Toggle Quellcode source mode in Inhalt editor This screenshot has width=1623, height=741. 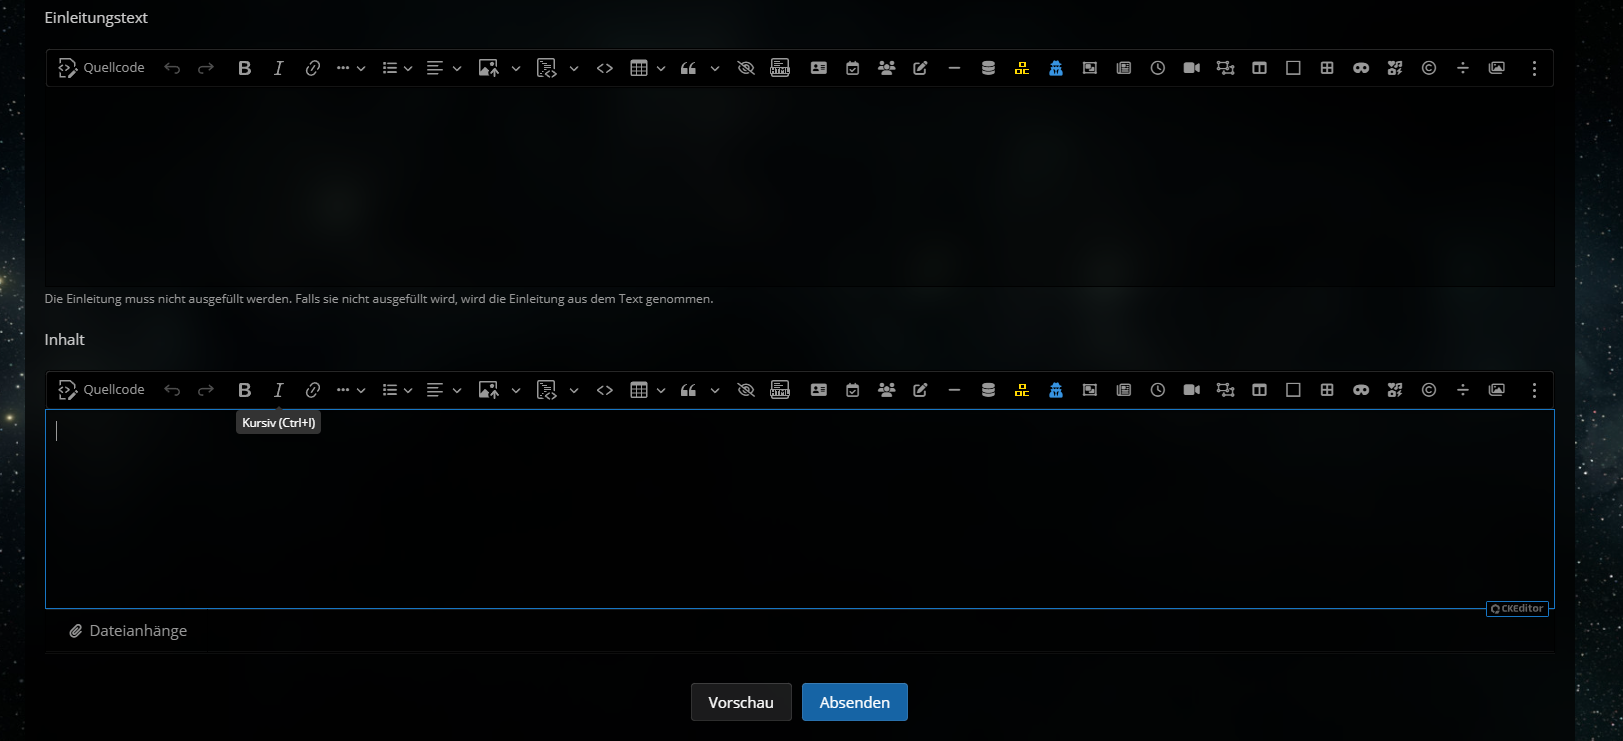101,390
